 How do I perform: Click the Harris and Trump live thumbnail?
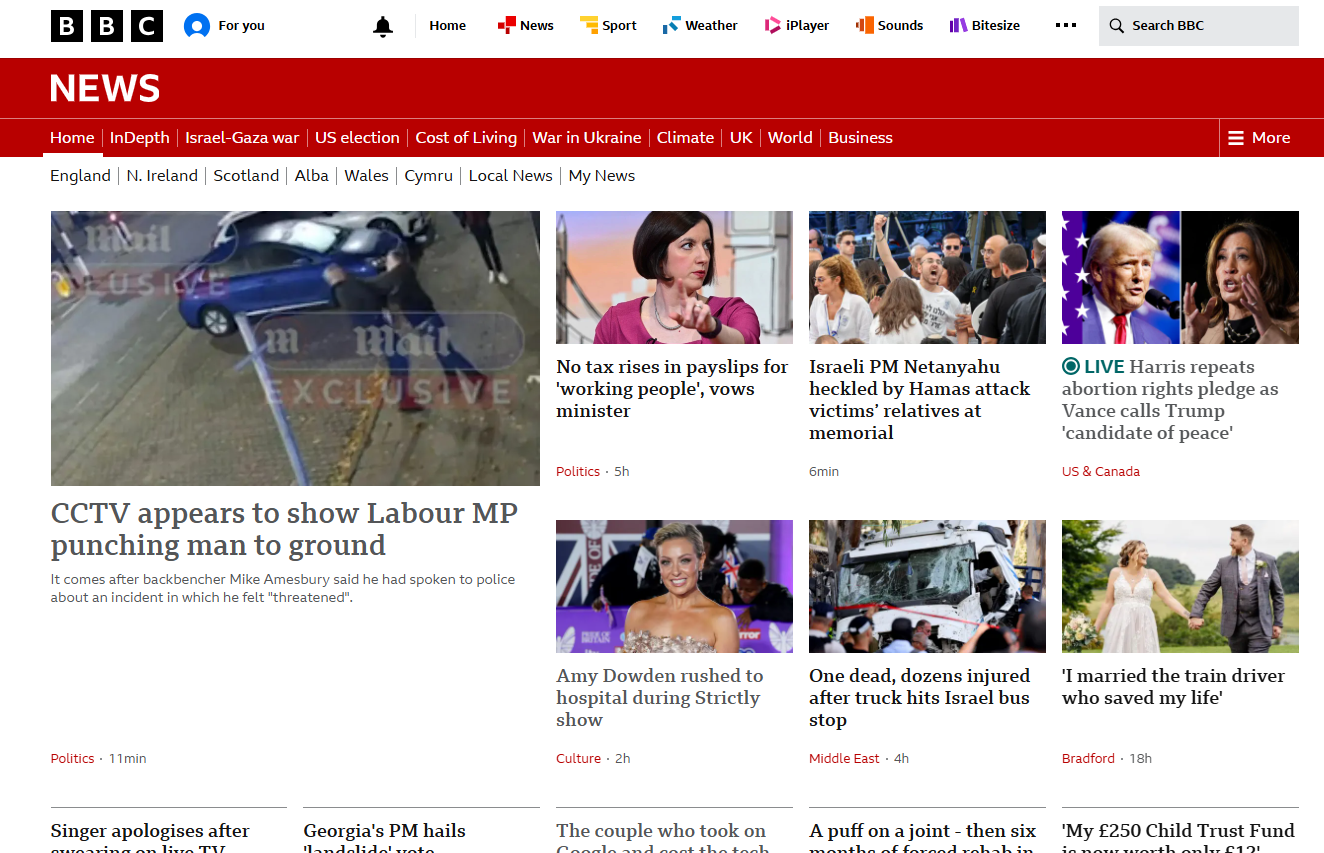pyautogui.click(x=1180, y=277)
